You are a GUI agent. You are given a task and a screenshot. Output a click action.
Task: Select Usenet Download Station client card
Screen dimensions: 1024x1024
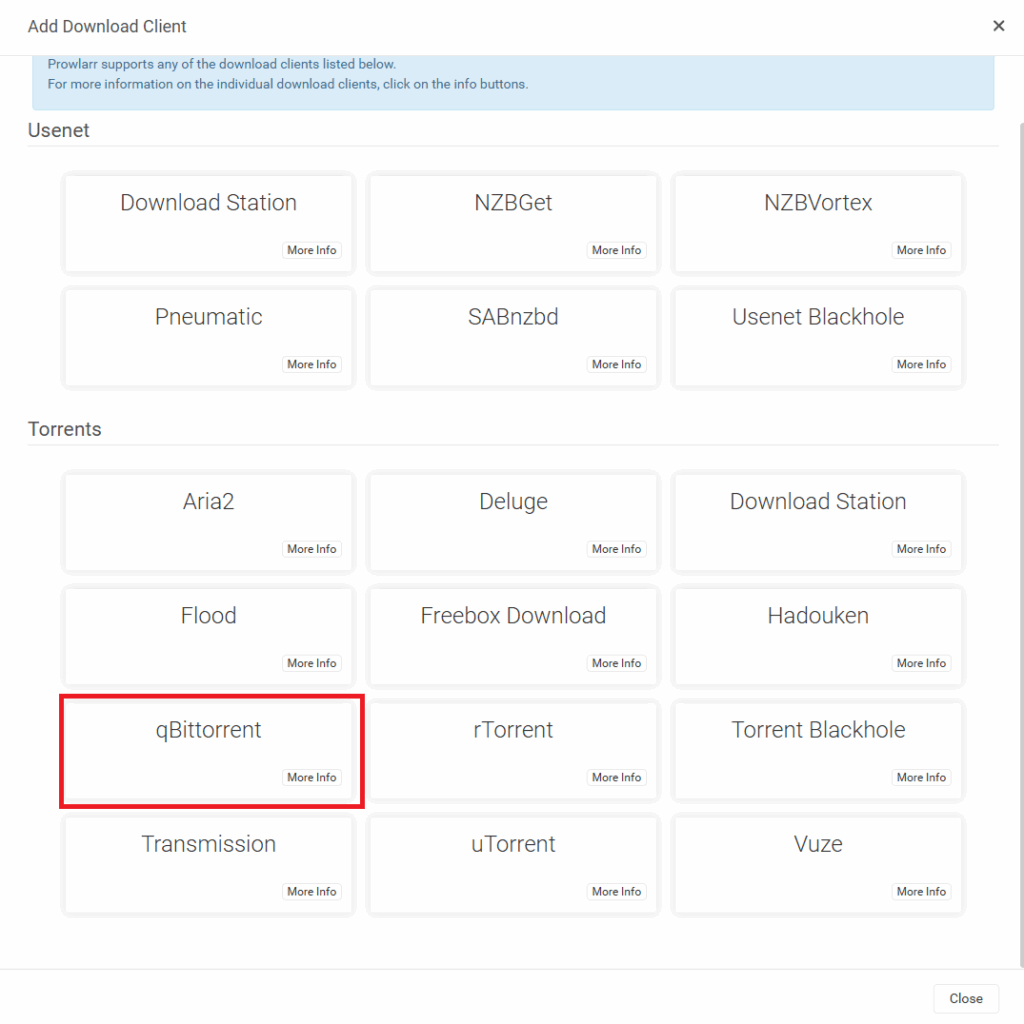coord(208,223)
